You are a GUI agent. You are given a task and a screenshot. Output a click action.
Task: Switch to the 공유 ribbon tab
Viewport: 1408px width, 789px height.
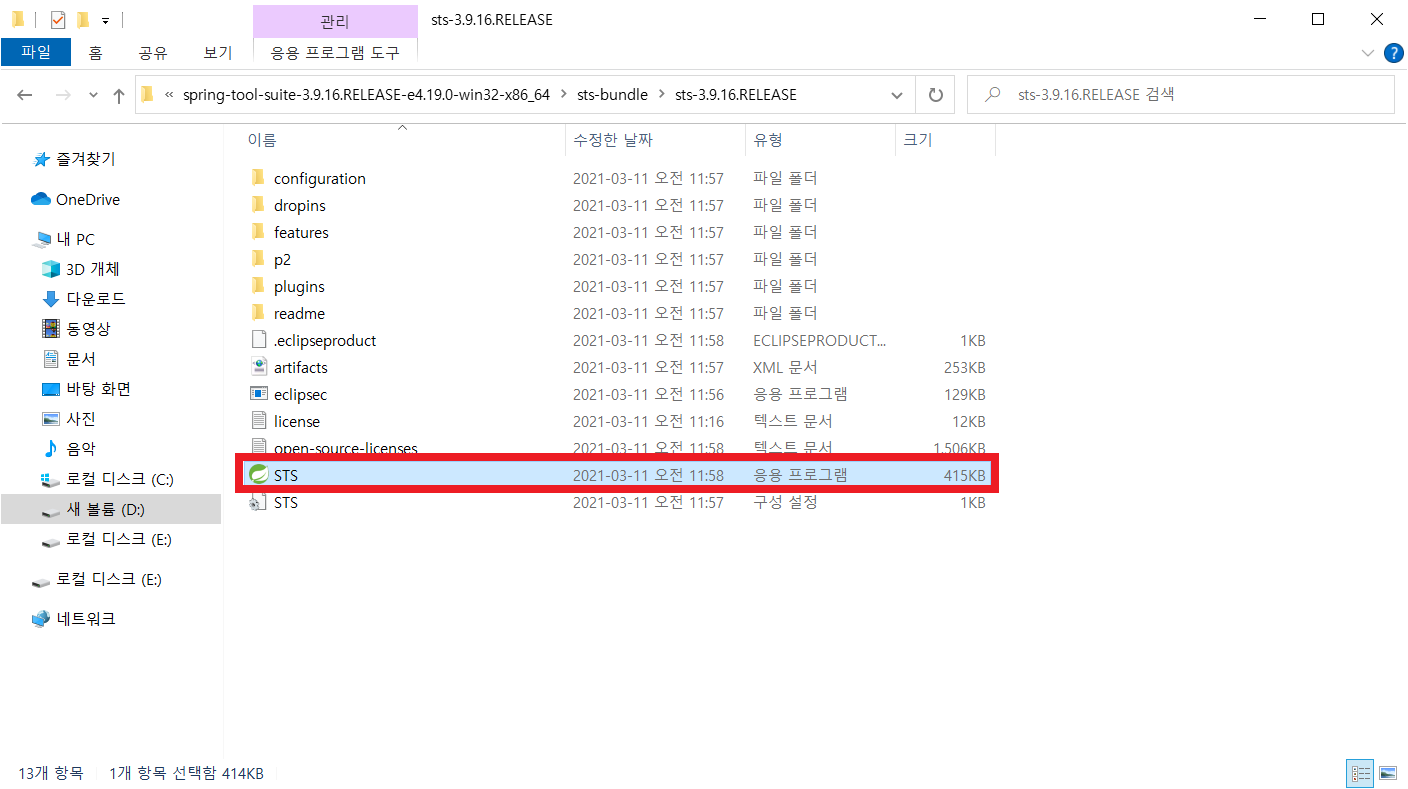[153, 53]
